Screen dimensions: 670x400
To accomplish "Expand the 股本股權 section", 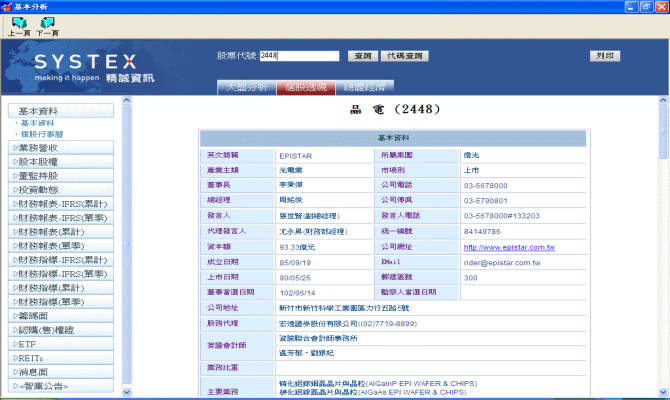I will (x=61, y=162).
